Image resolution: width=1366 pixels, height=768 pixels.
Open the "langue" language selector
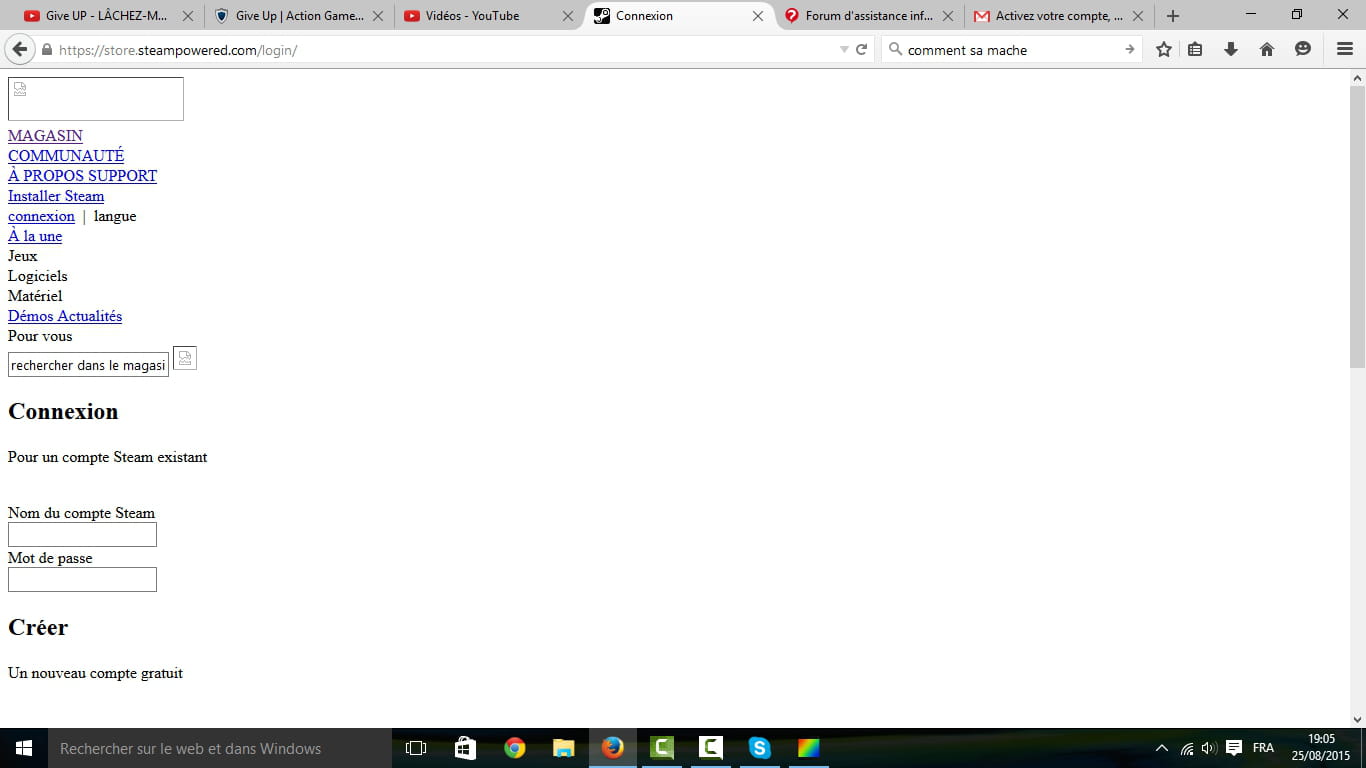click(115, 216)
